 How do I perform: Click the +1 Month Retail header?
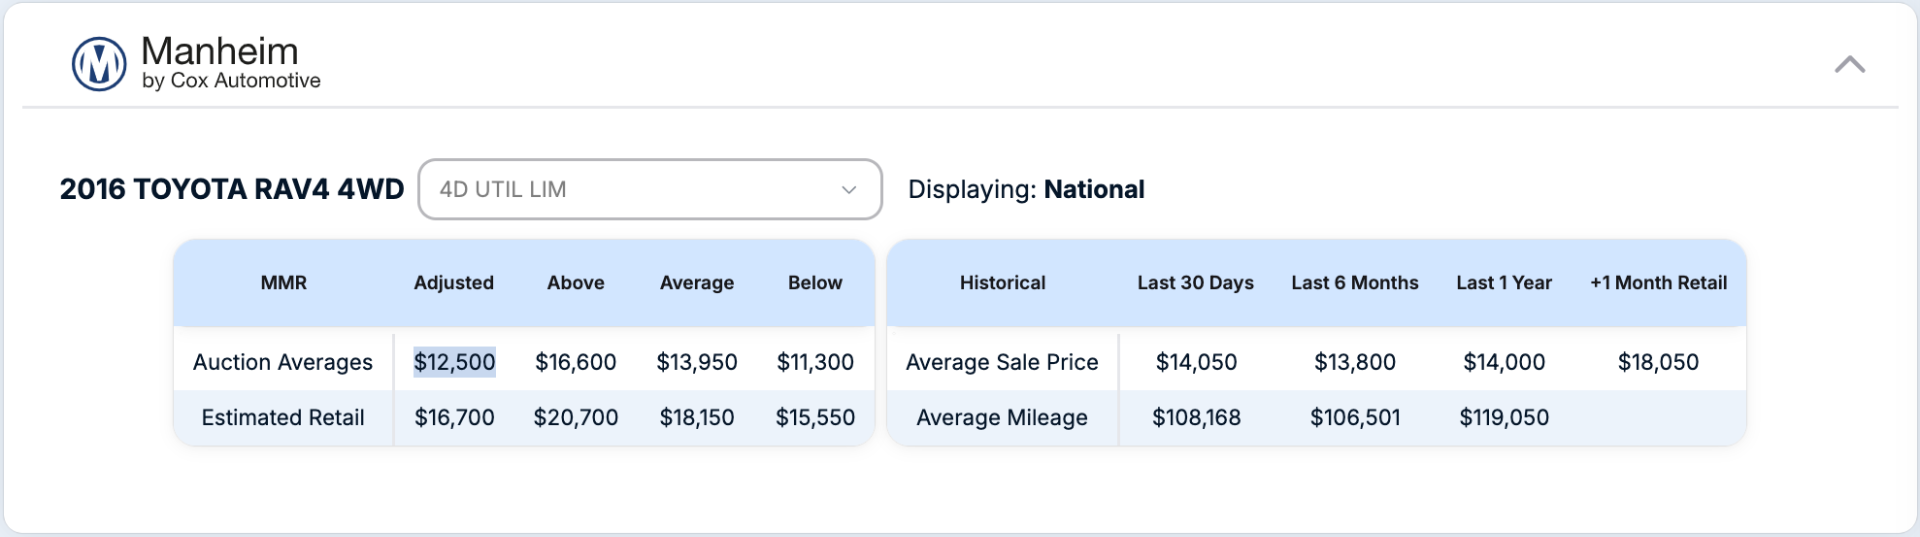tap(1659, 283)
